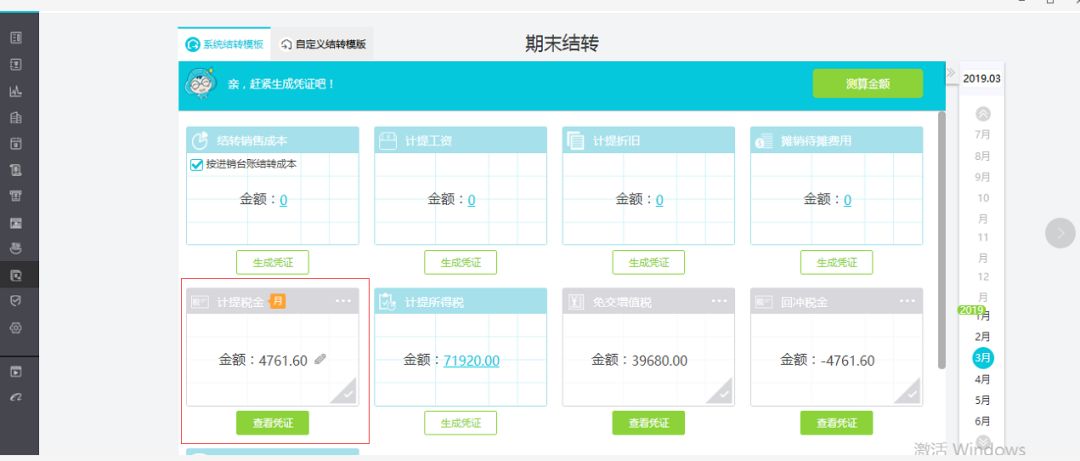
Task: Open the stamp icon in sidebar
Action: click(17, 248)
